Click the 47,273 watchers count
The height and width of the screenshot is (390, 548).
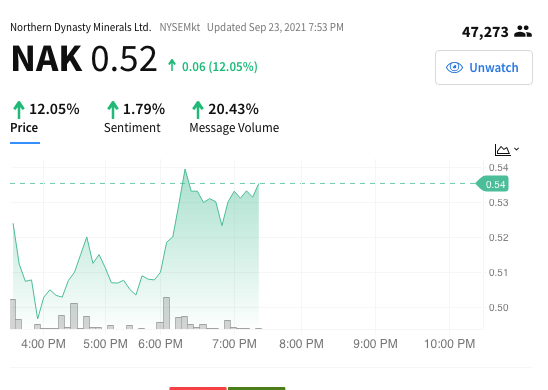485,32
